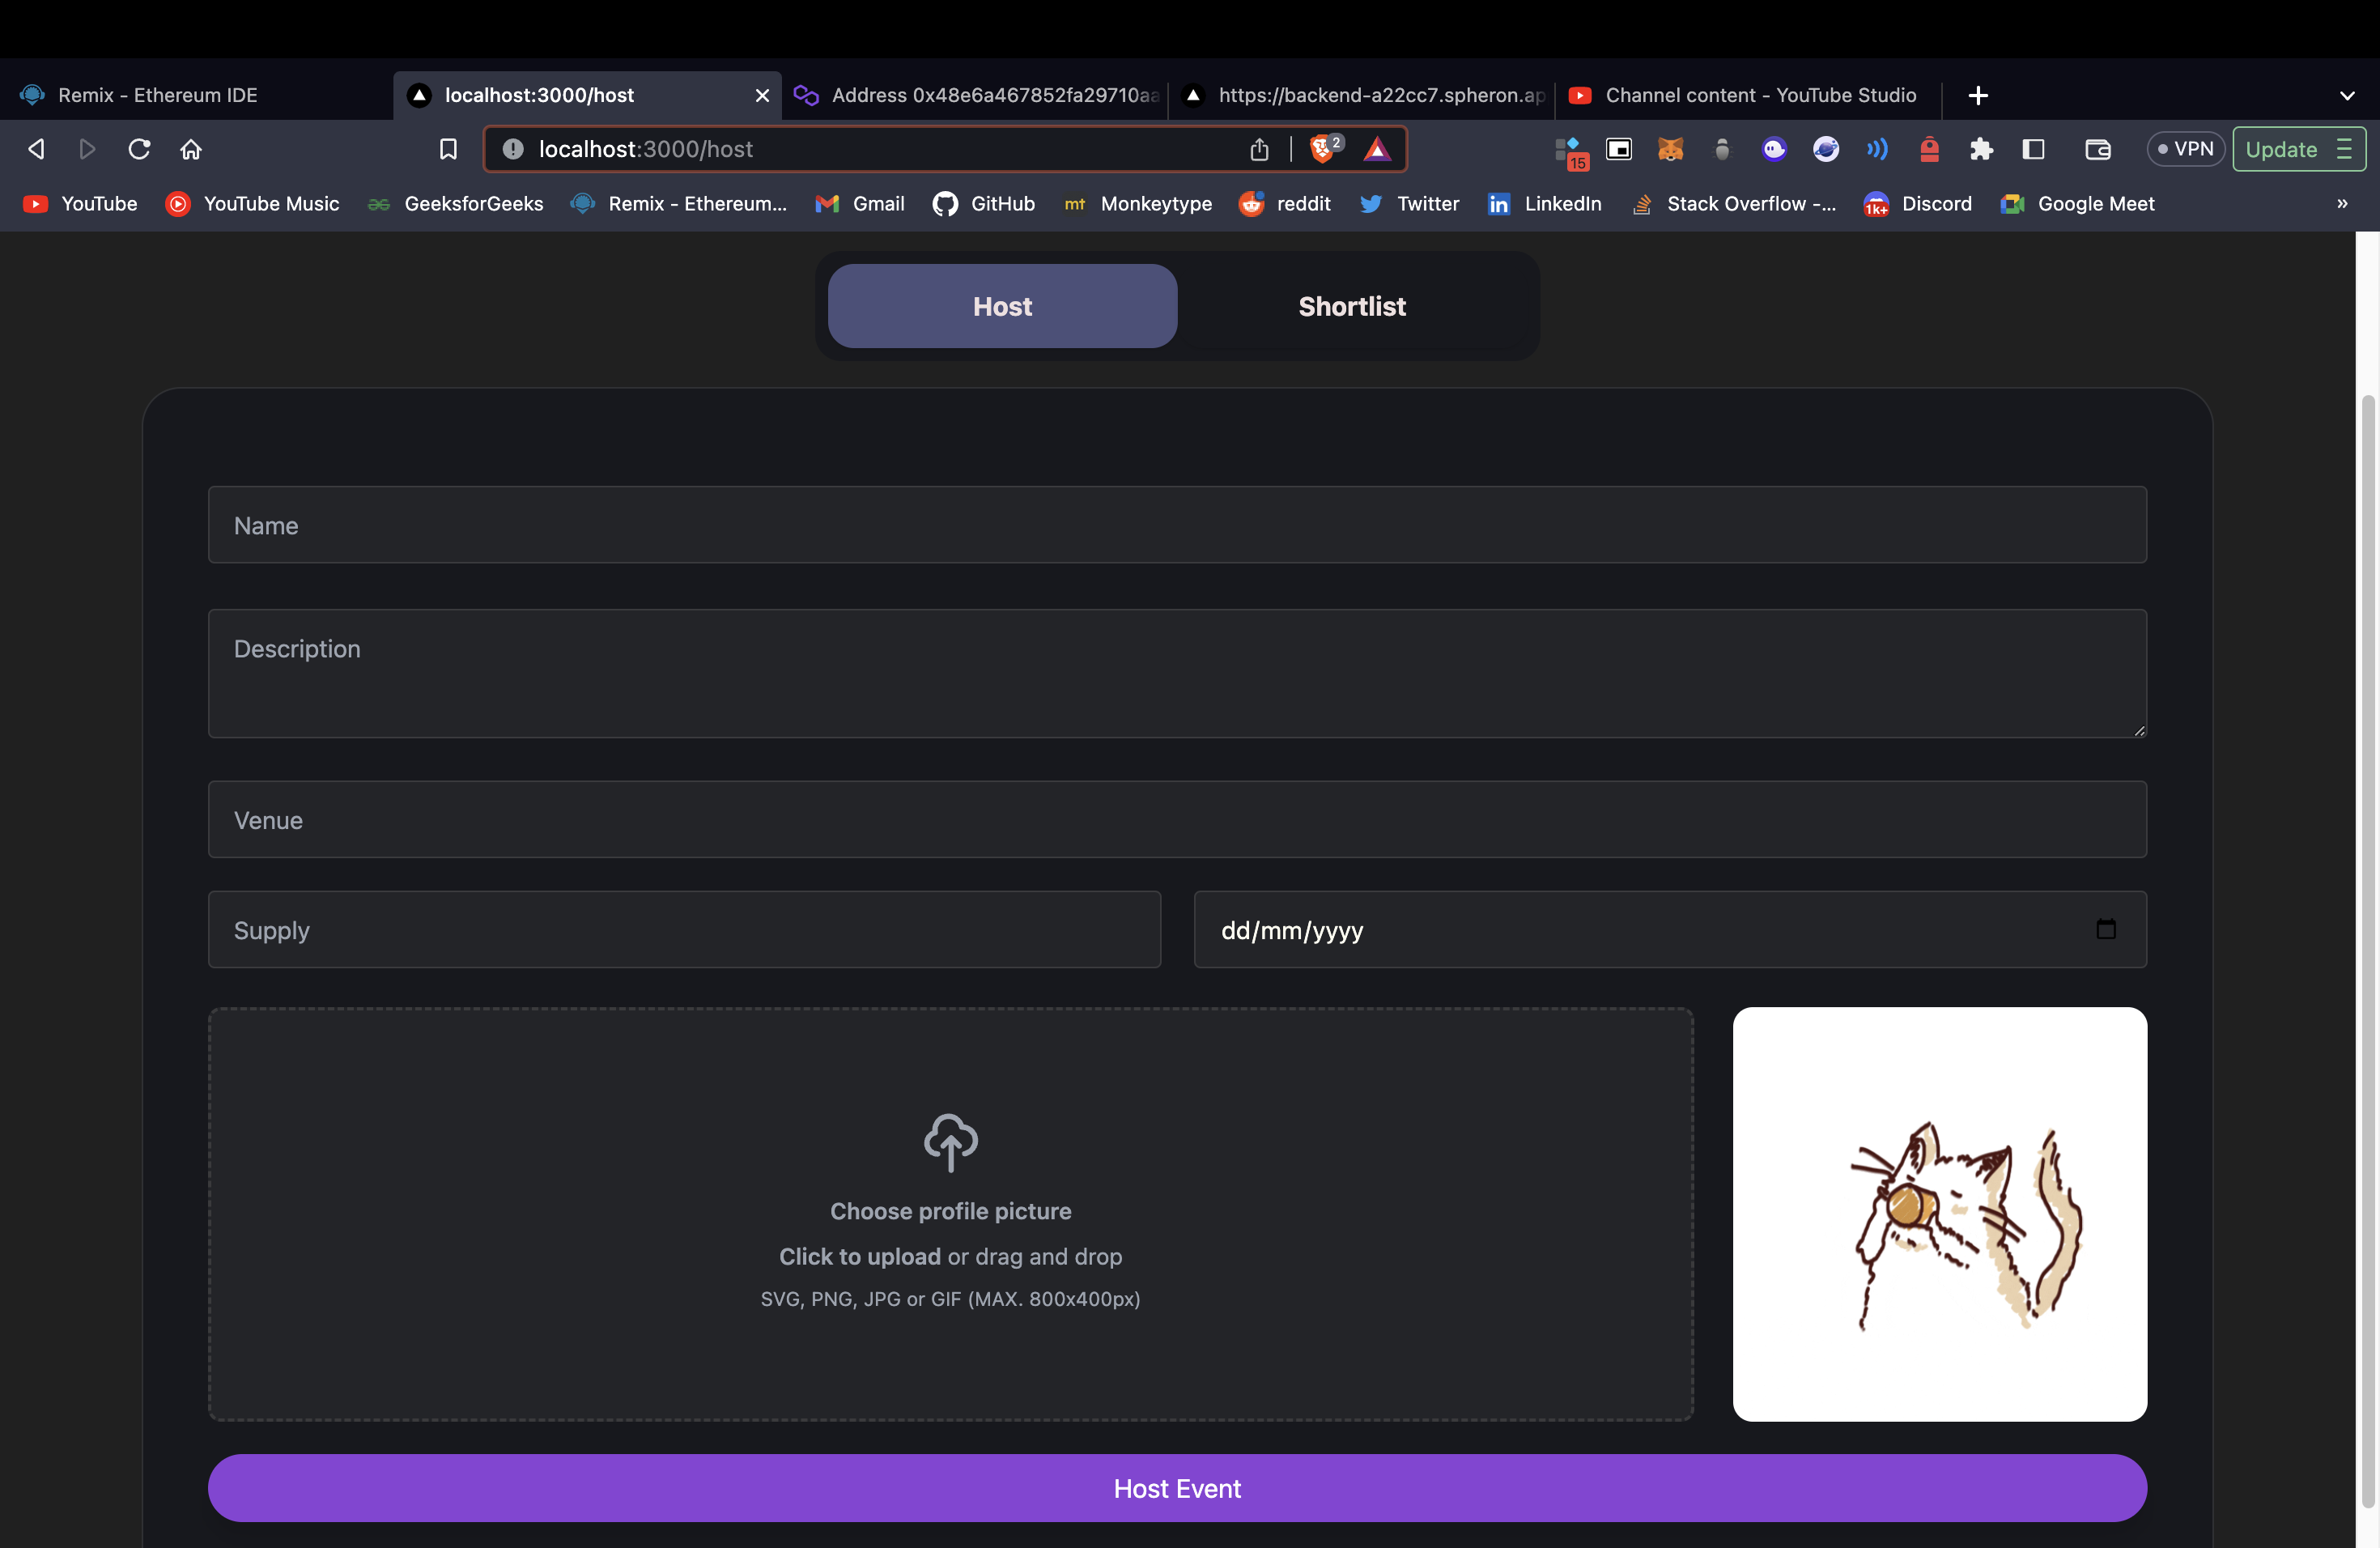Click the browser home icon

(x=191, y=149)
